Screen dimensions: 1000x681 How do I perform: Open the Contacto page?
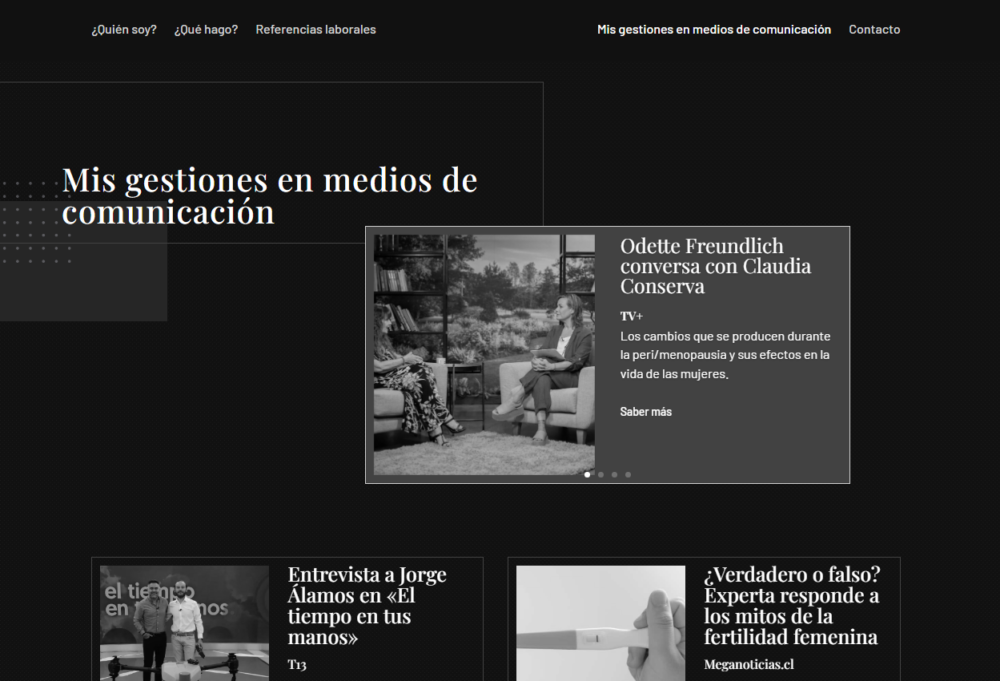point(874,30)
